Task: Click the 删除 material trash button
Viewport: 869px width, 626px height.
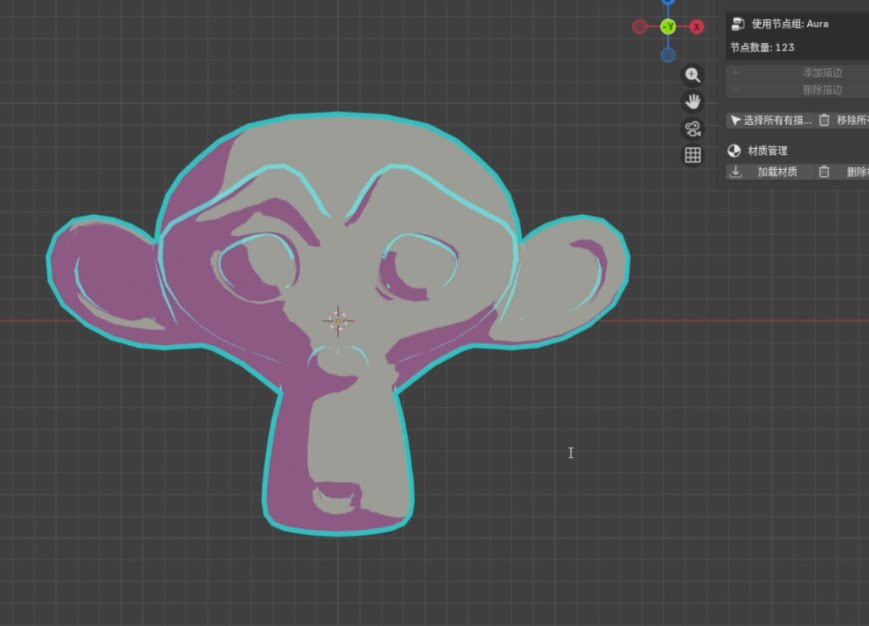Action: click(x=843, y=172)
